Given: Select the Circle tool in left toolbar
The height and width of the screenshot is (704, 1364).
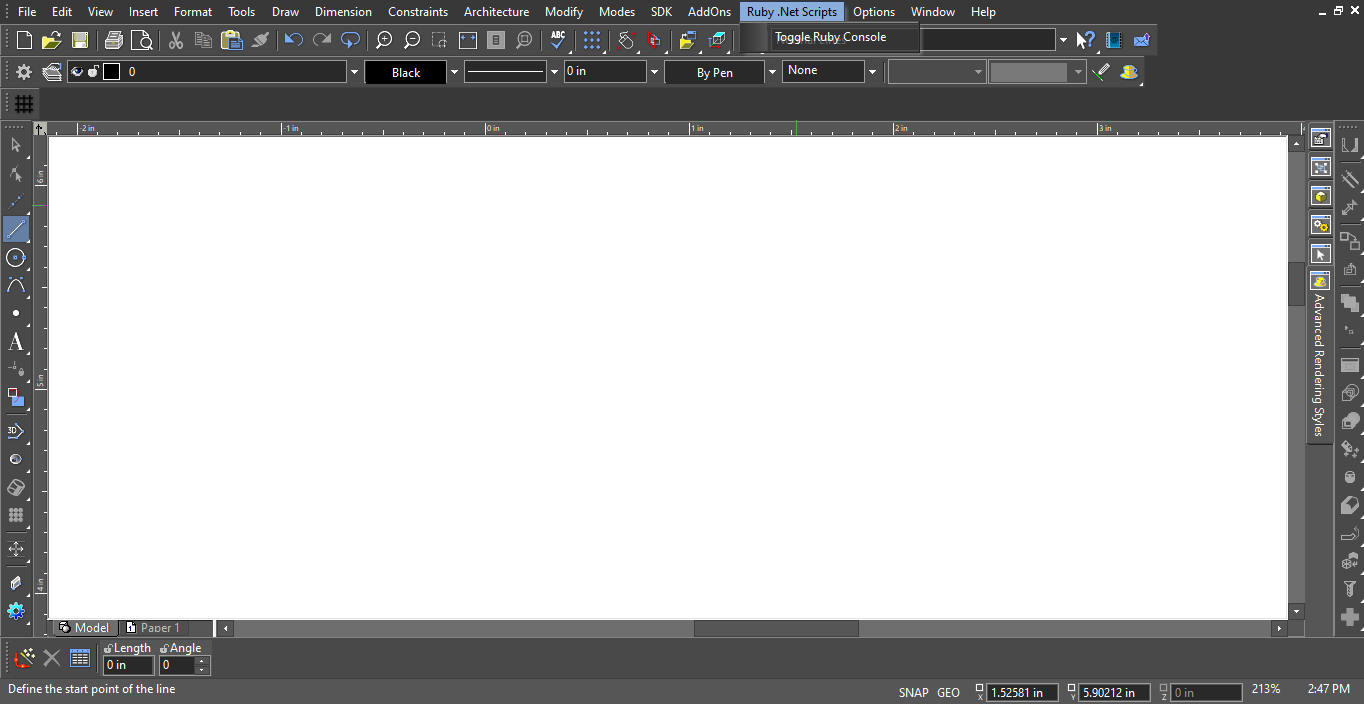Looking at the screenshot, I should pos(16,258).
